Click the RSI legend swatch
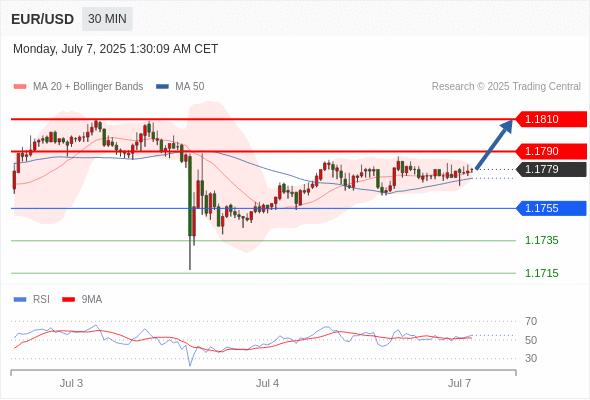Screen dimensions: 590x400 click(x=20, y=300)
